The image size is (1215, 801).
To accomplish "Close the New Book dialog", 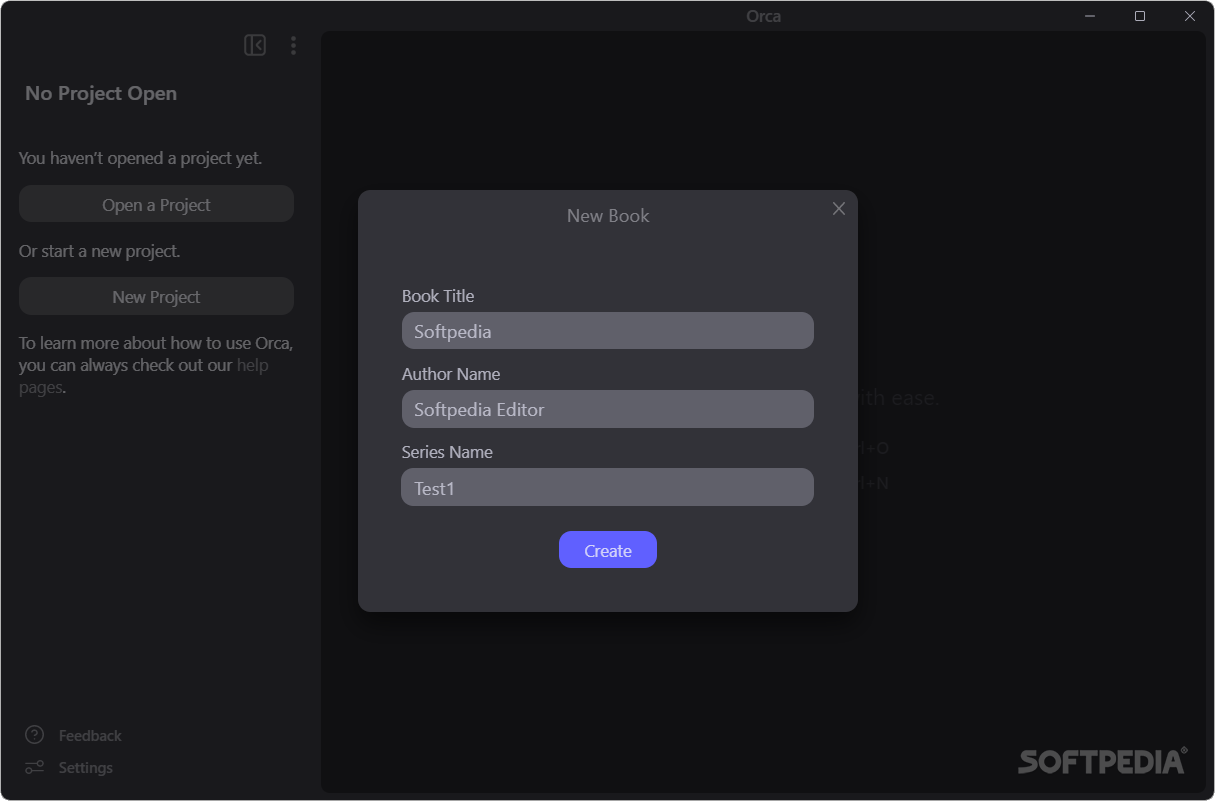I will 839,208.
